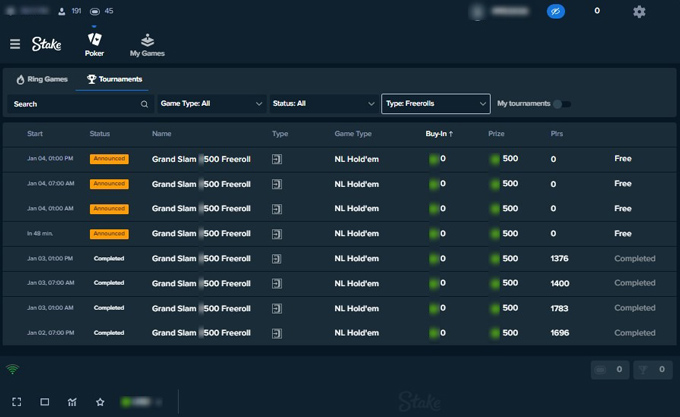Open the Type: Freerolls dropdown
Image resolution: width=680 pixels, height=417 pixels.
tap(435, 104)
